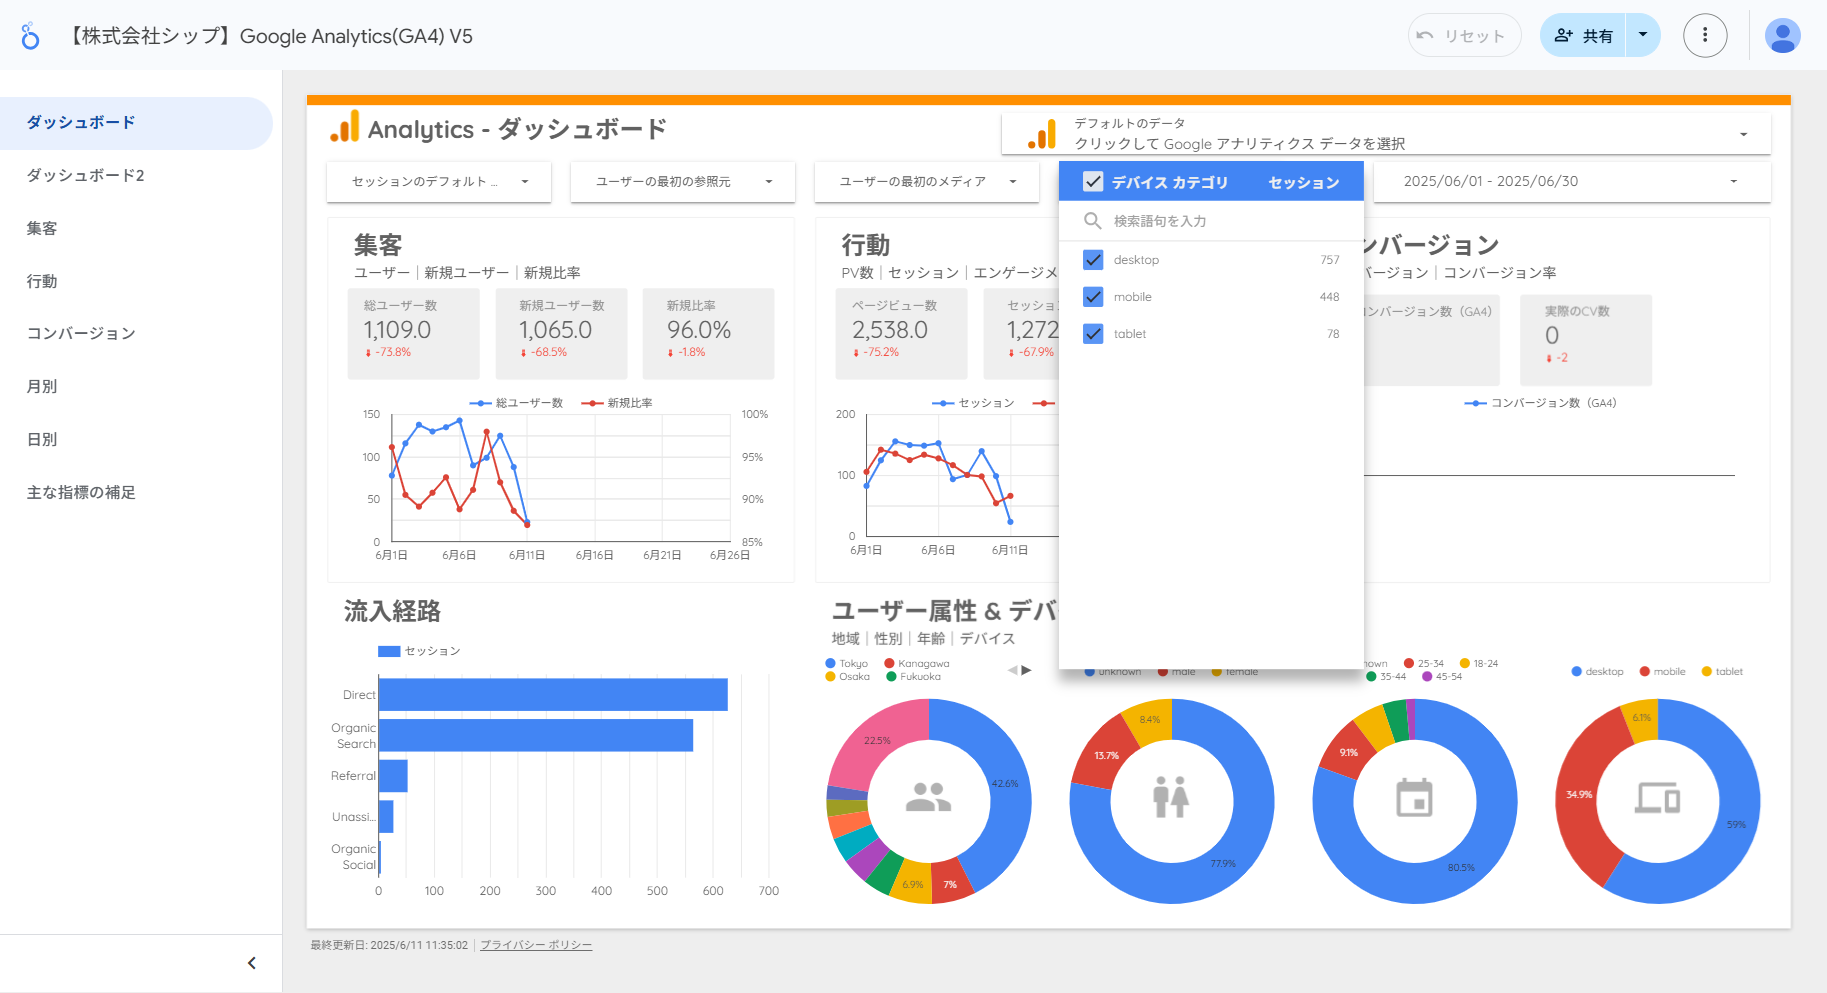Viewport: 1827px width, 993px height.
Task: Click the リセット button
Action: click(1465, 36)
